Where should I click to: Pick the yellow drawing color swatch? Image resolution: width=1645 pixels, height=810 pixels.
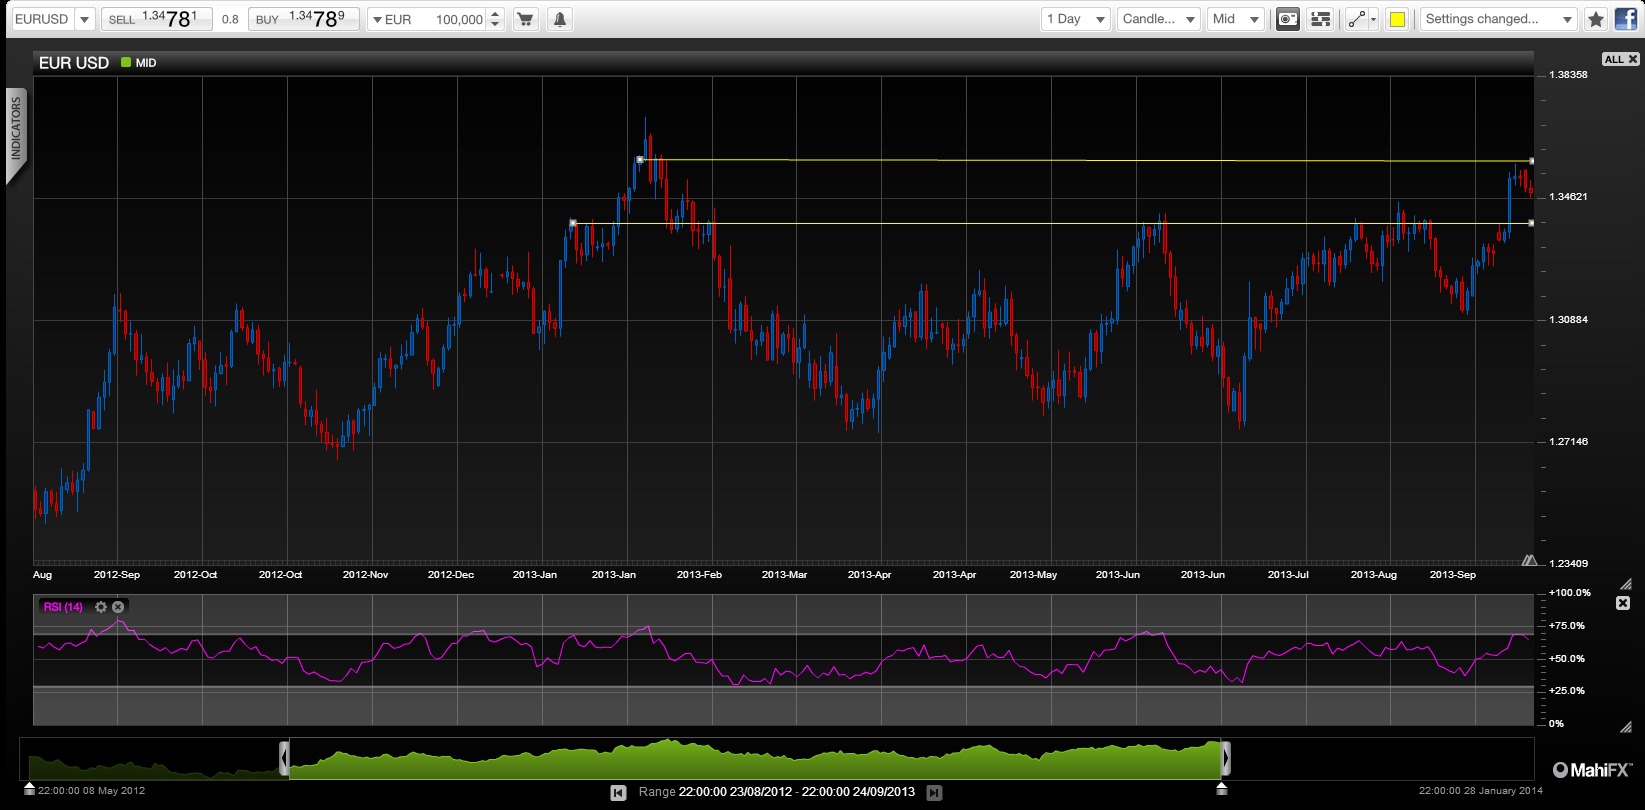click(1397, 19)
